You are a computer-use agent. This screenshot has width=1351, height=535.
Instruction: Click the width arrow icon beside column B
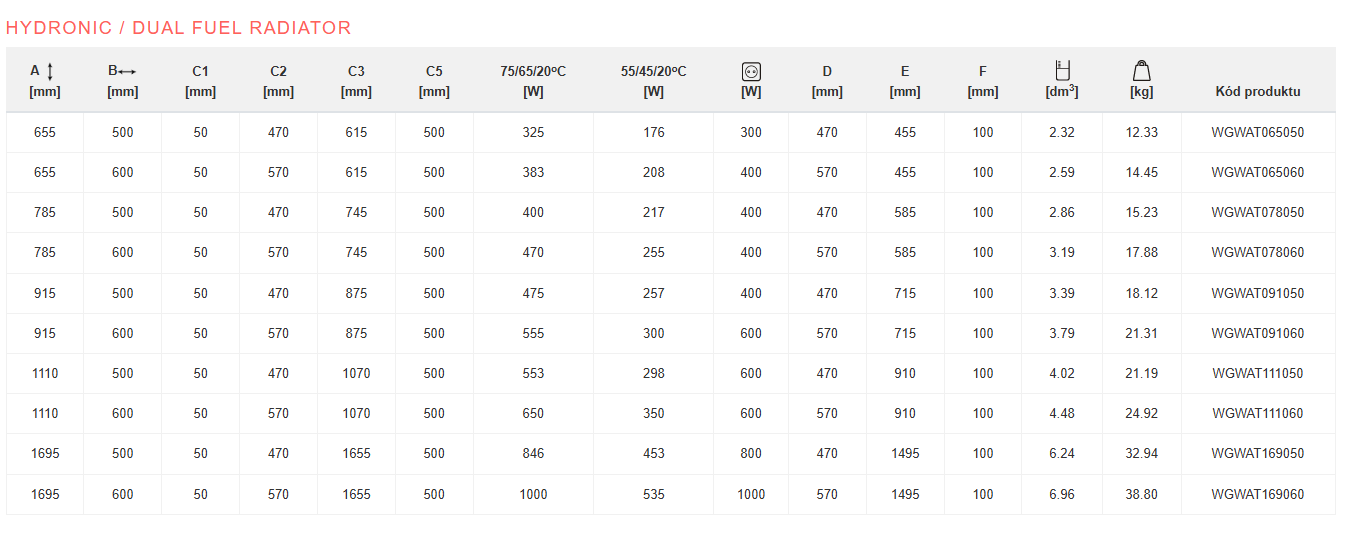(x=127, y=71)
